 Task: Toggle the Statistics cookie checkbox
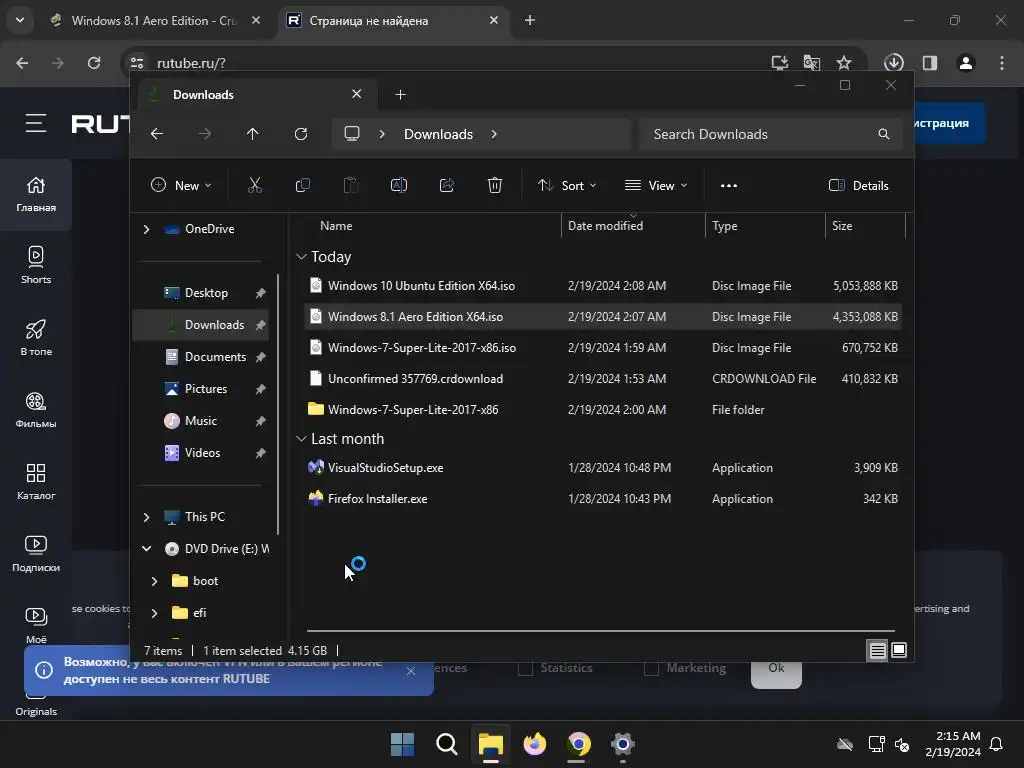click(x=525, y=668)
